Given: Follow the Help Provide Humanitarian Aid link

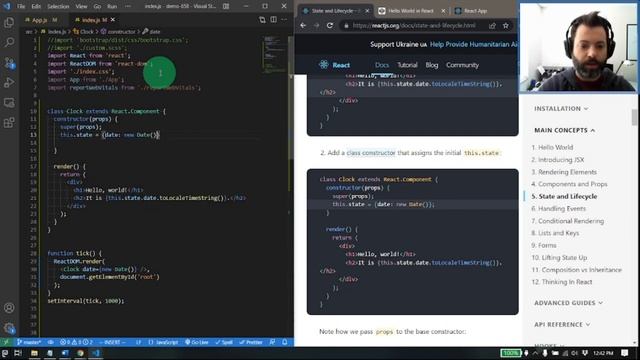Looking at the screenshot, I should [x=473, y=44].
